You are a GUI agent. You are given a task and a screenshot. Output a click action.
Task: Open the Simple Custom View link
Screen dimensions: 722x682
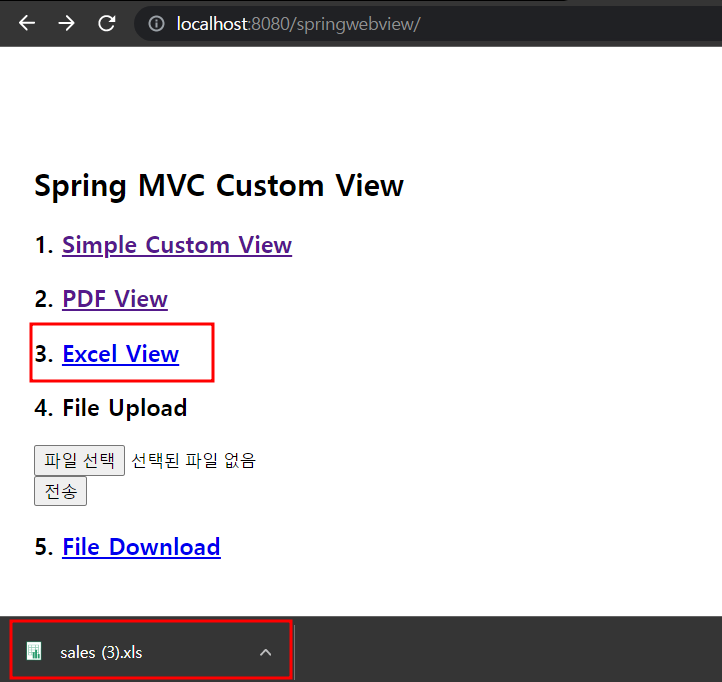point(177,245)
